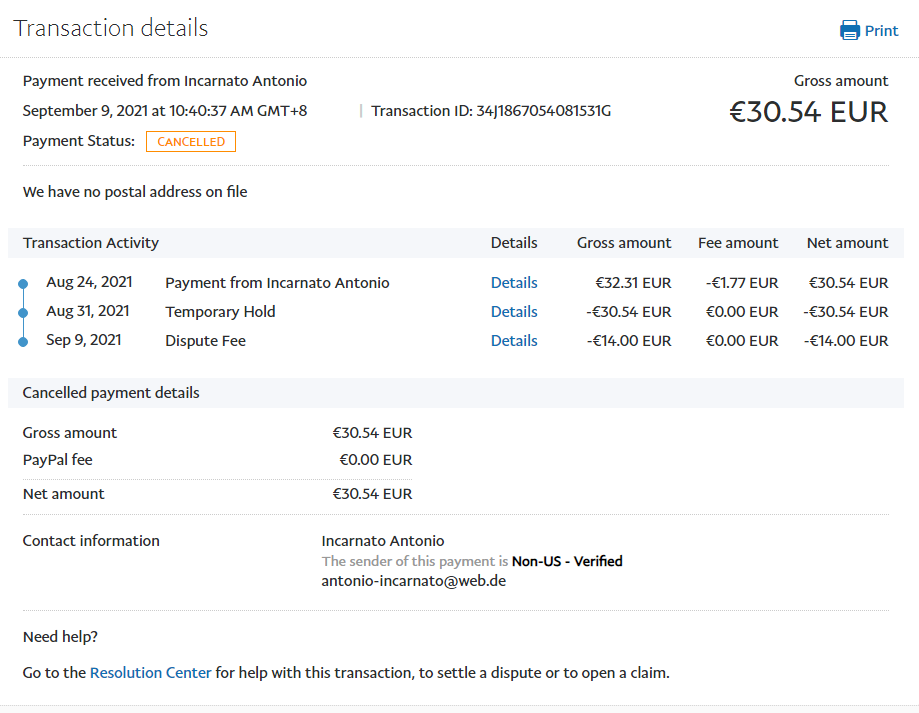Click the antonio-incarnato@web.de email address

coord(414,580)
